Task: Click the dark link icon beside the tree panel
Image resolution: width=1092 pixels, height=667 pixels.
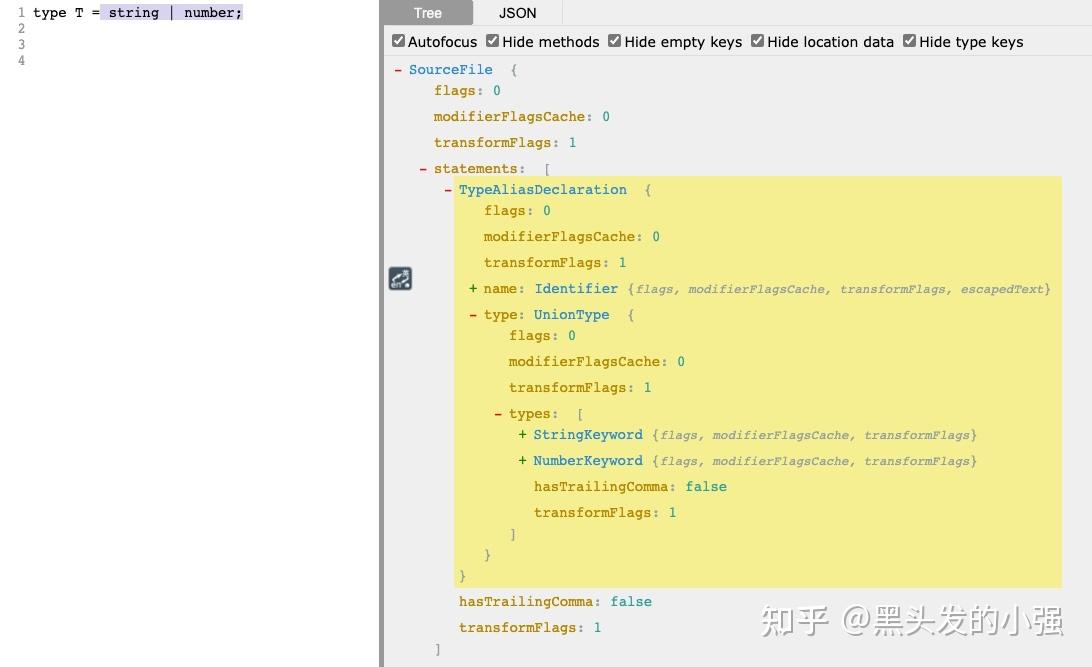Action: (400, 278)
